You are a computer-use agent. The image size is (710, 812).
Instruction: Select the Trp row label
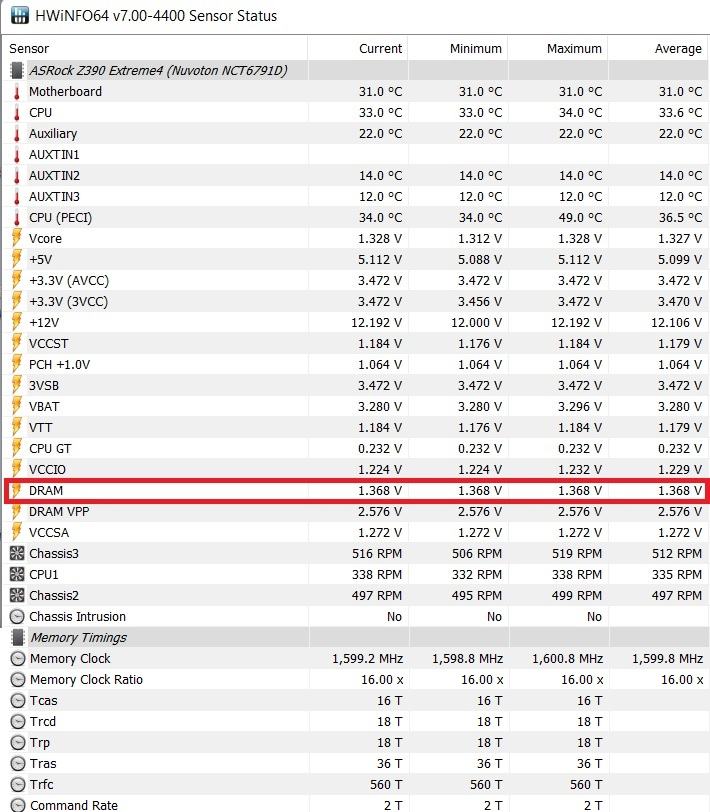[x=39, y=743]
